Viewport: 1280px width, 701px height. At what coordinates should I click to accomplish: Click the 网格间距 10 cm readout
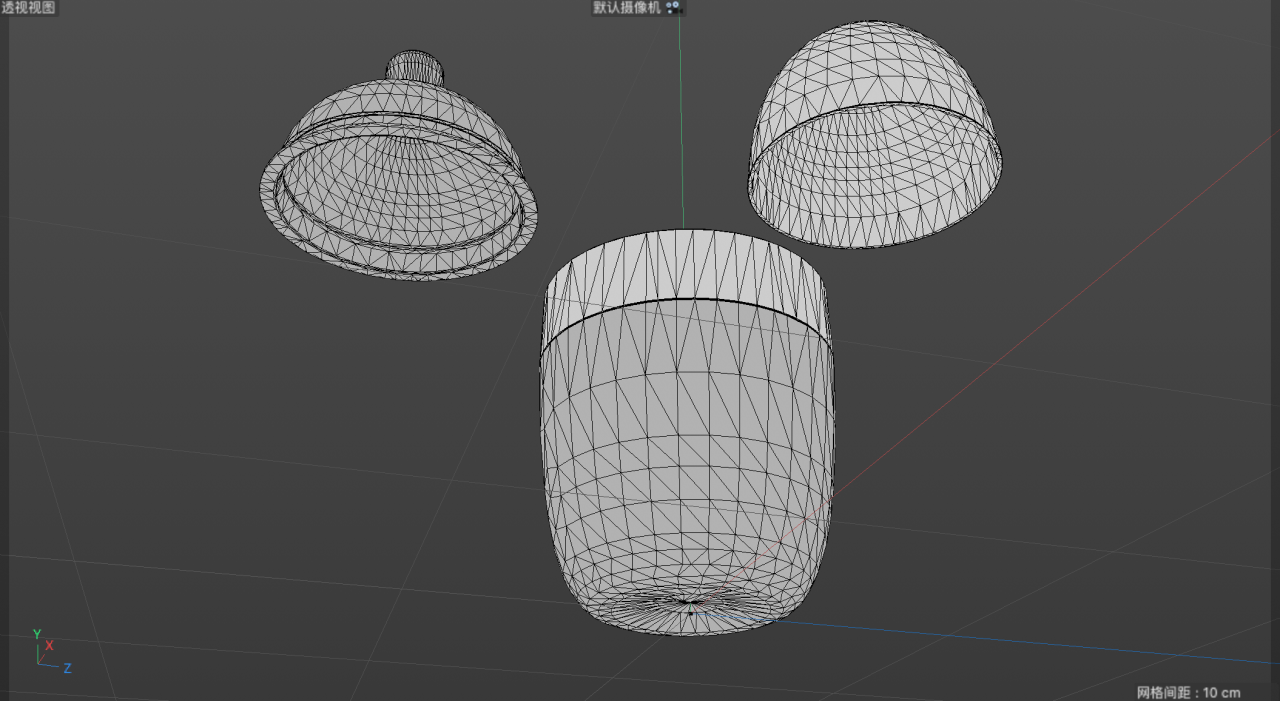tap(1188, 692)
